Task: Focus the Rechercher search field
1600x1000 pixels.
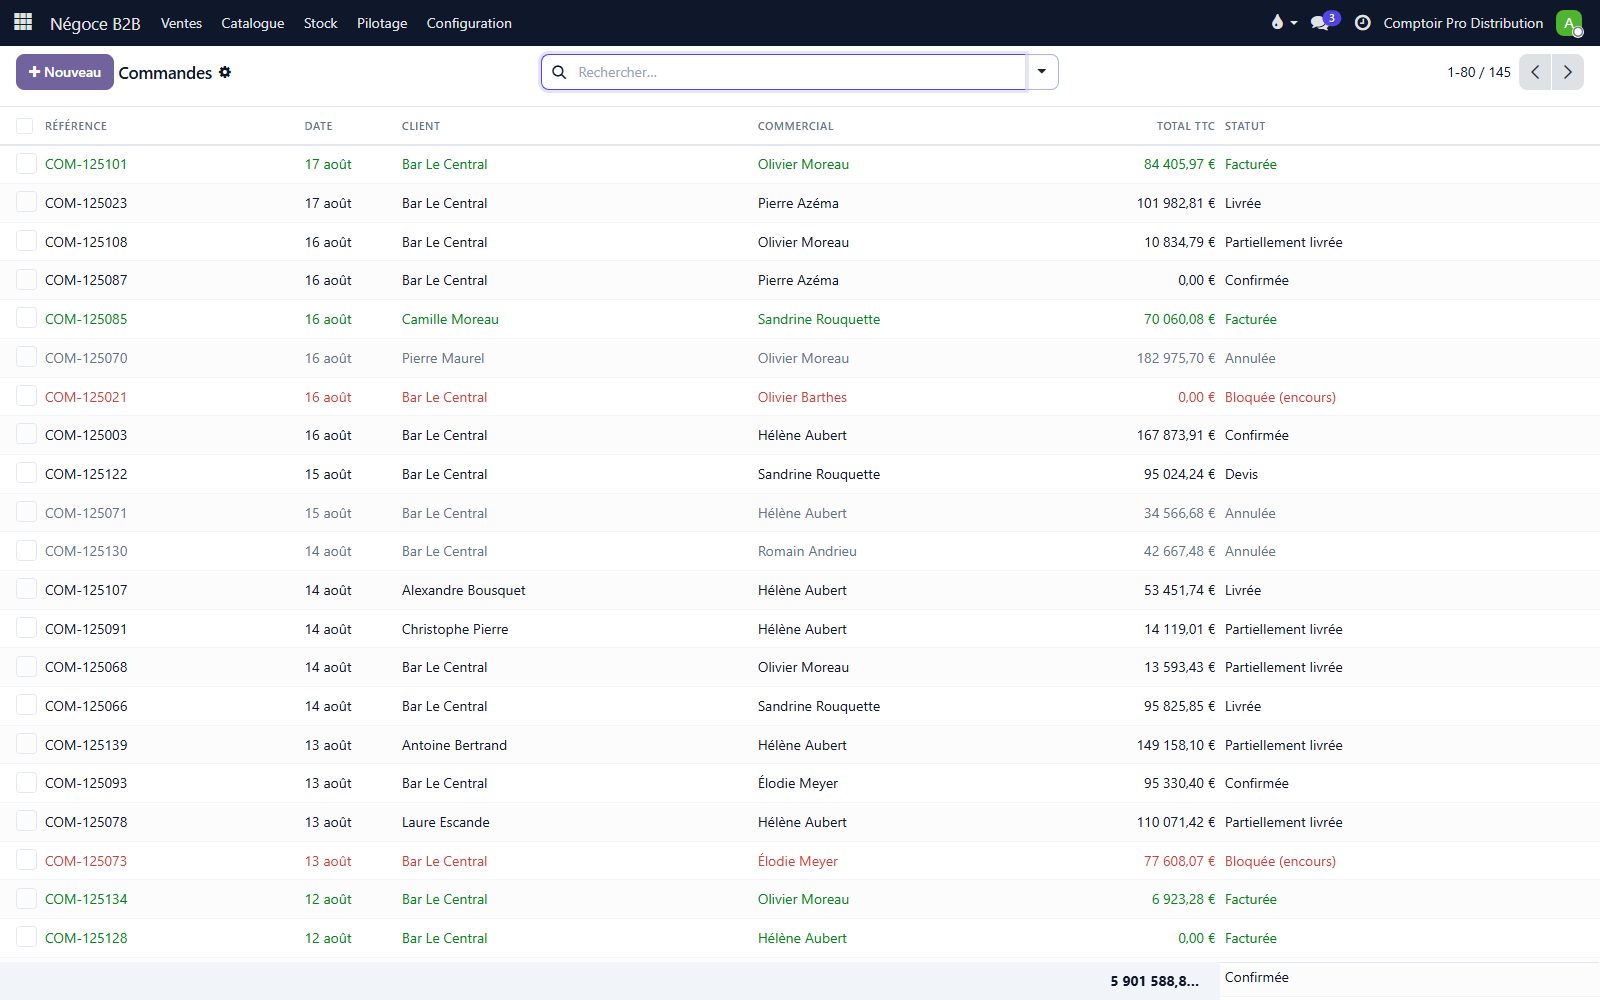Action: (x=798, y=72)
